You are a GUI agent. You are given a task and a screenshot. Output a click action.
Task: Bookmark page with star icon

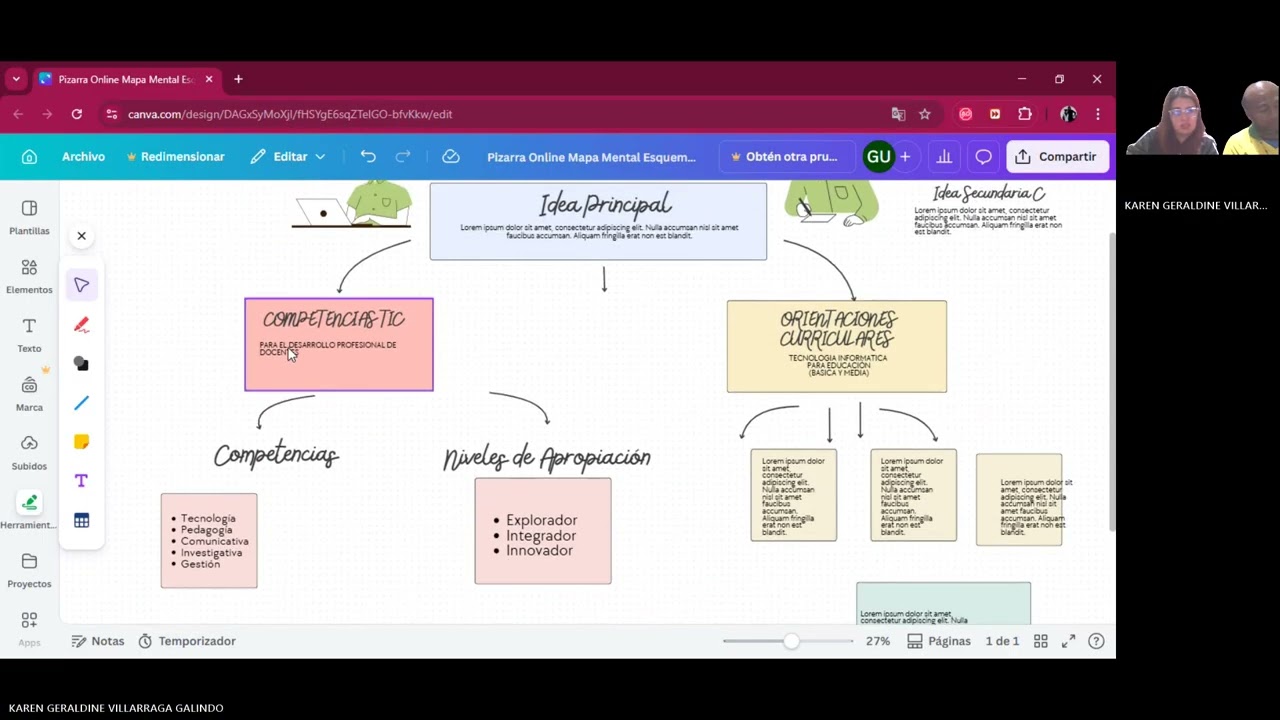[x=925, y=114]
